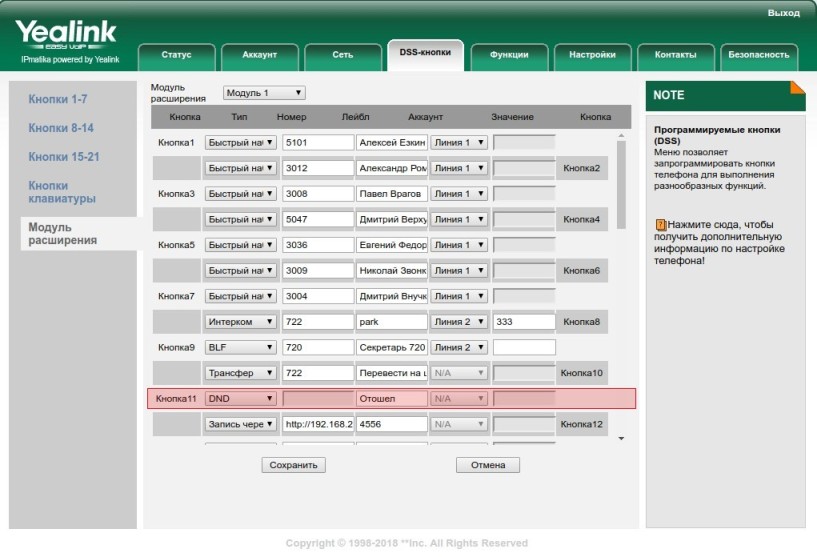
Task: Open the Безопасность tab
Action: coord(759,55)
